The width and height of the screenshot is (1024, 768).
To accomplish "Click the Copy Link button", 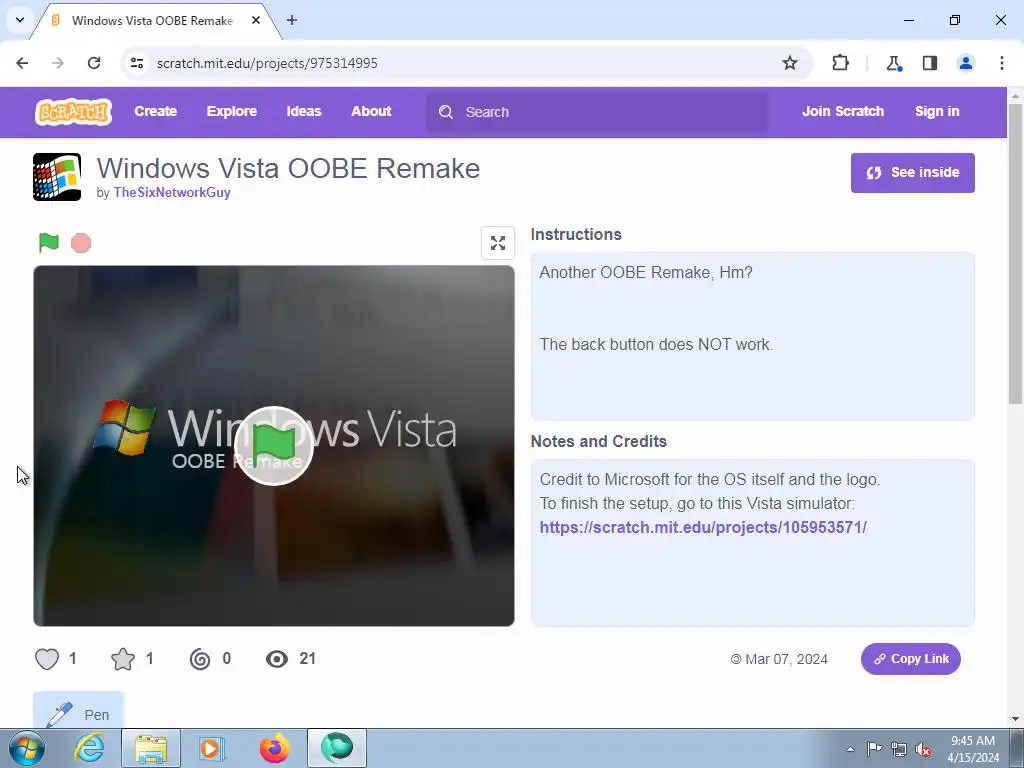I will click(910, 659).
